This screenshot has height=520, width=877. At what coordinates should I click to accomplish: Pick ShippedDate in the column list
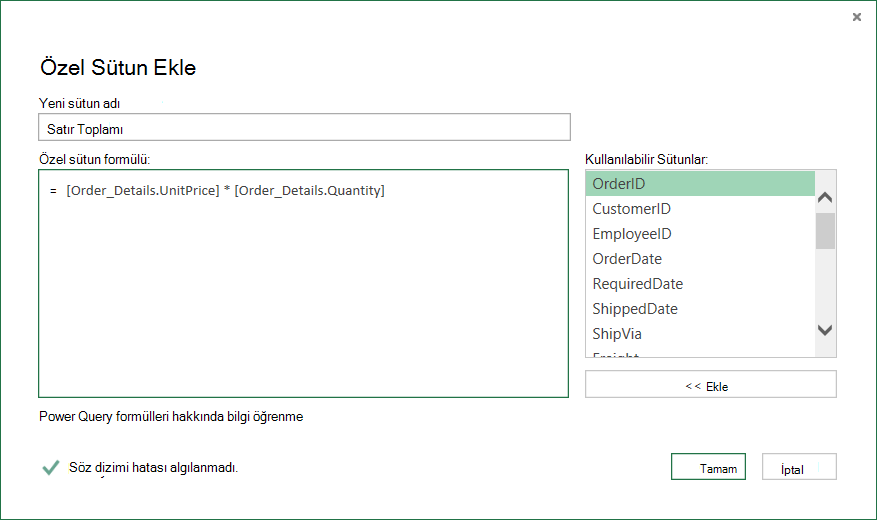[700, 309]
